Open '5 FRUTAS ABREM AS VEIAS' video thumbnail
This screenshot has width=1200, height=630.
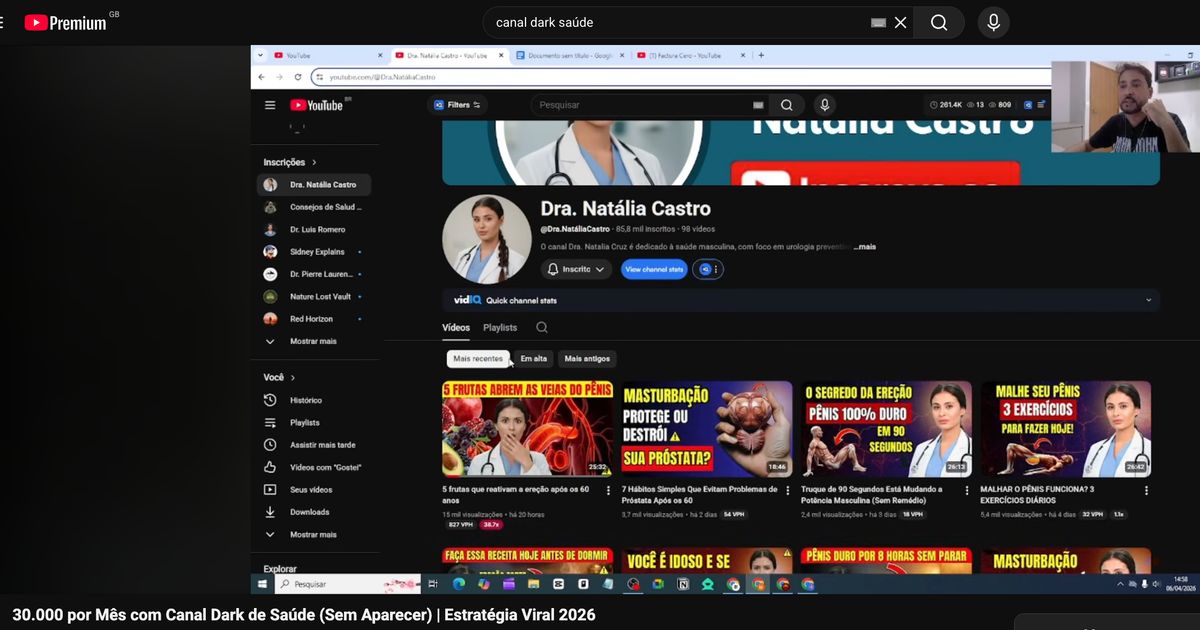[x=528, y=428]
